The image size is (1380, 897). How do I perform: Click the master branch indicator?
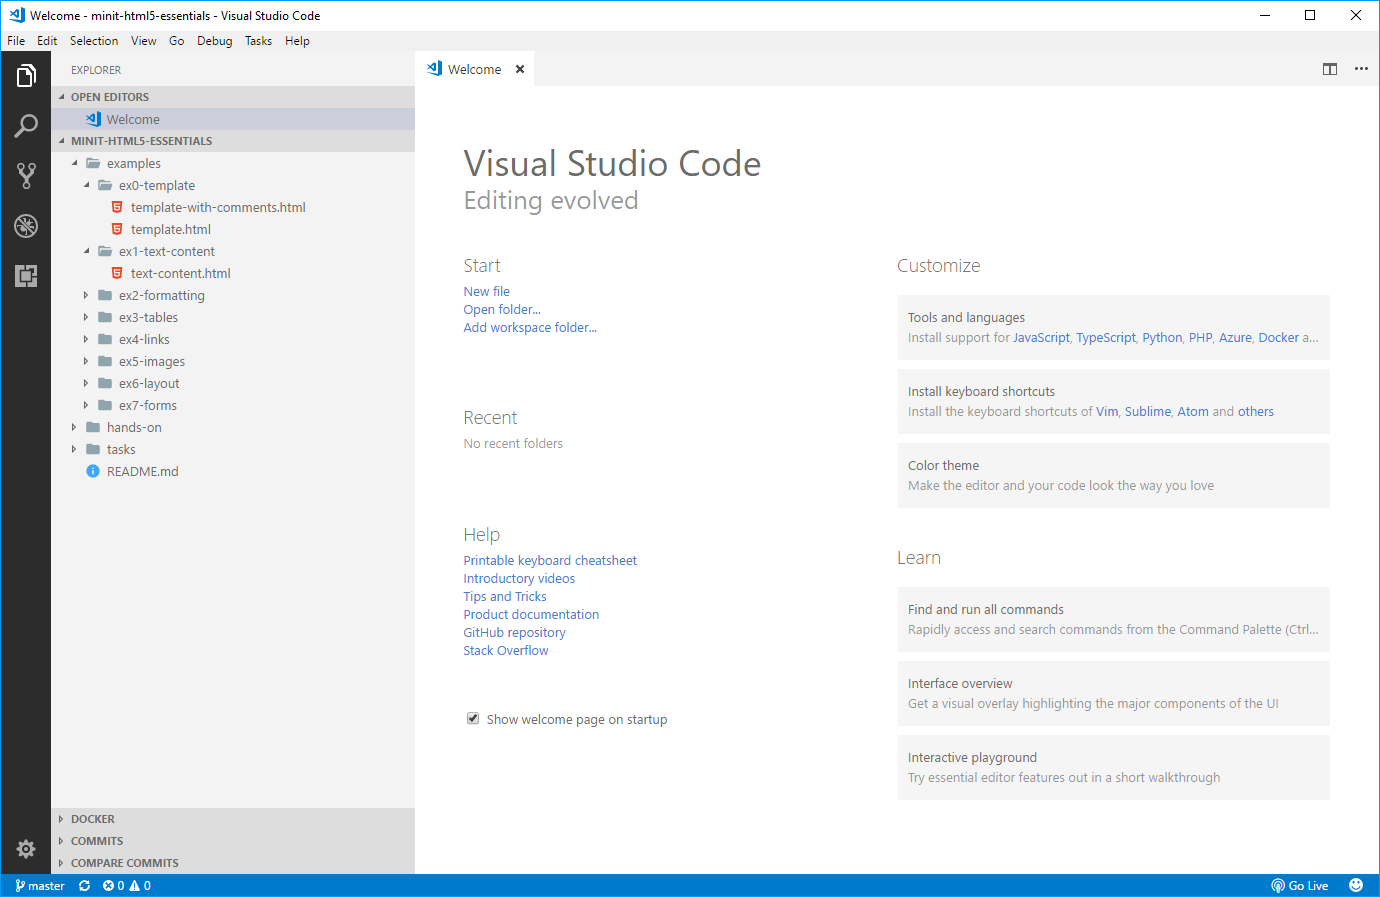[40, 886]
